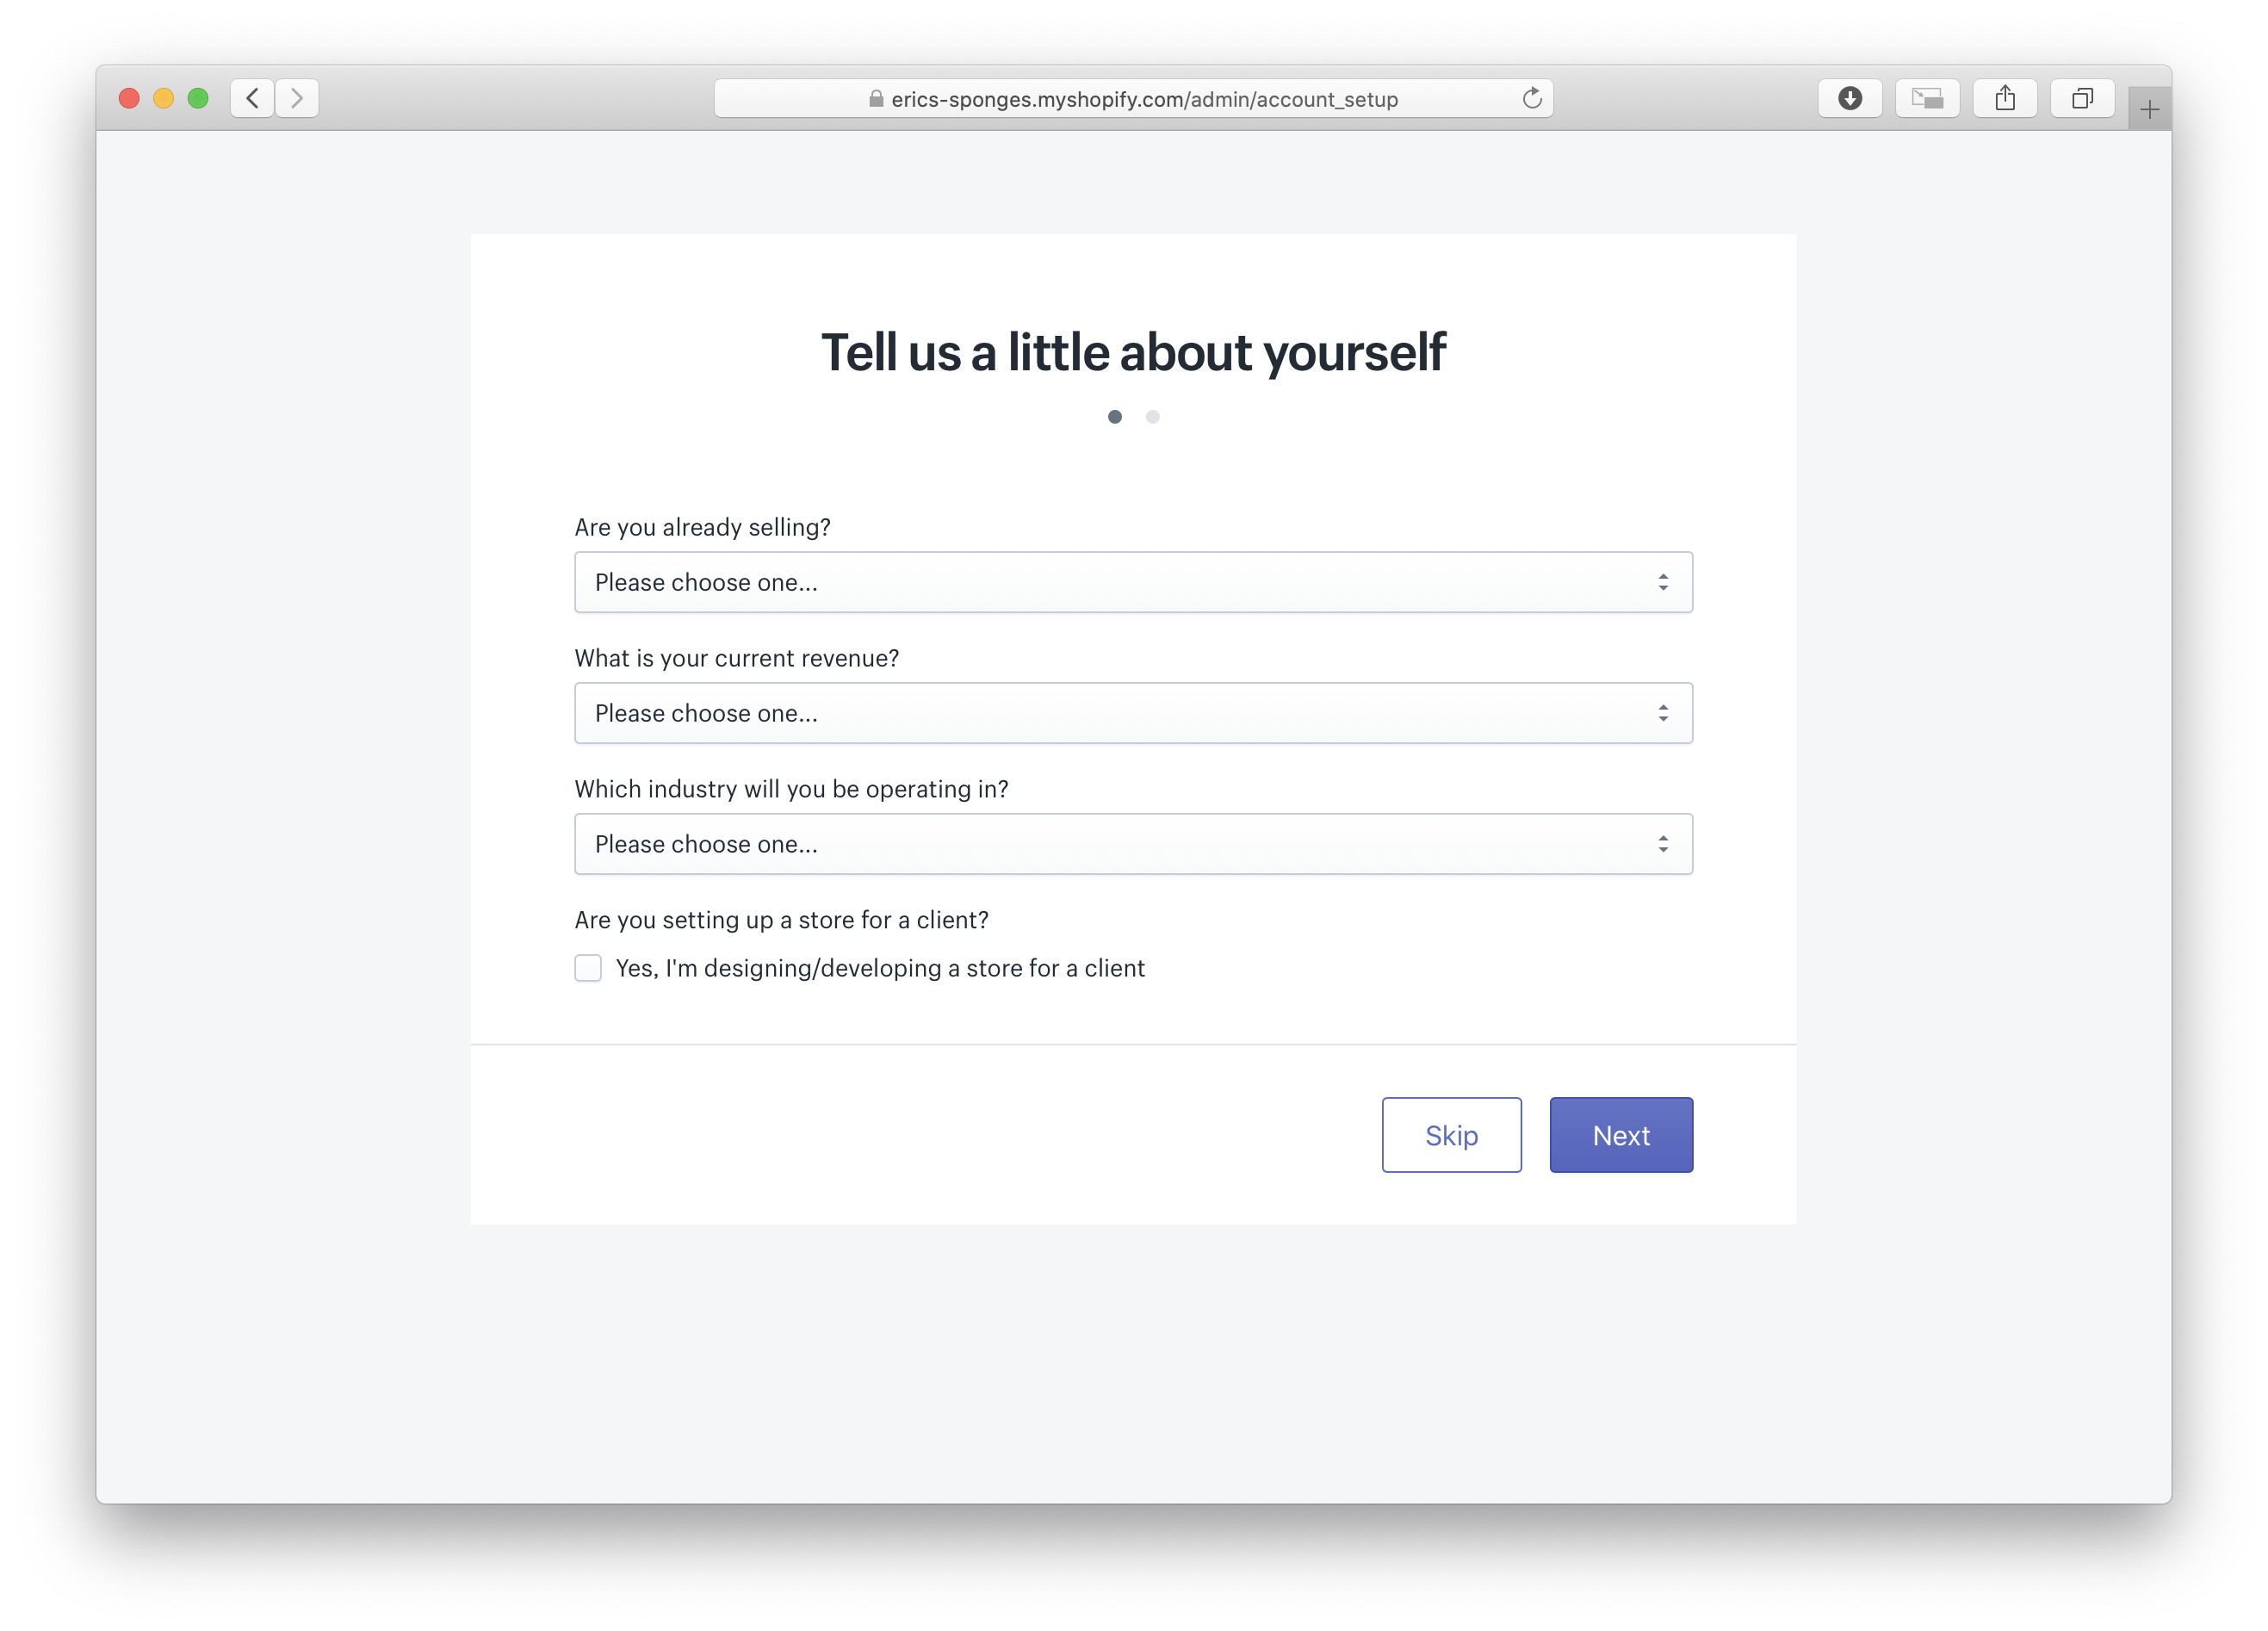Expand the current revenue dropdown

[1132, 713]
